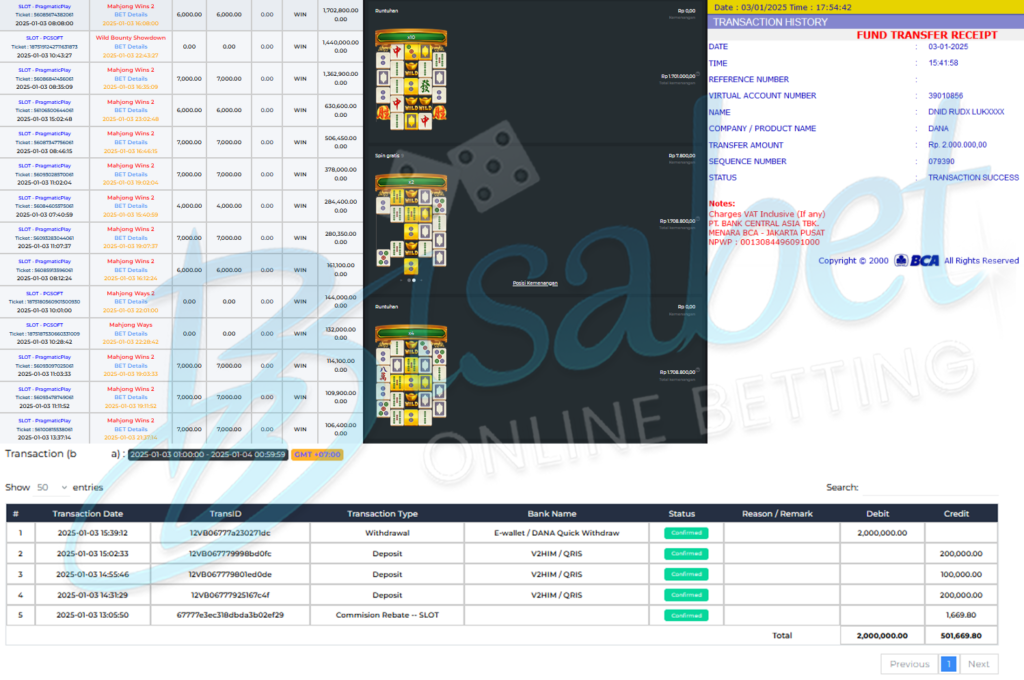Open BET Details in the 630,600.00 win row
This screenshot has height=680, width=1024.
(x=131, y=110)
